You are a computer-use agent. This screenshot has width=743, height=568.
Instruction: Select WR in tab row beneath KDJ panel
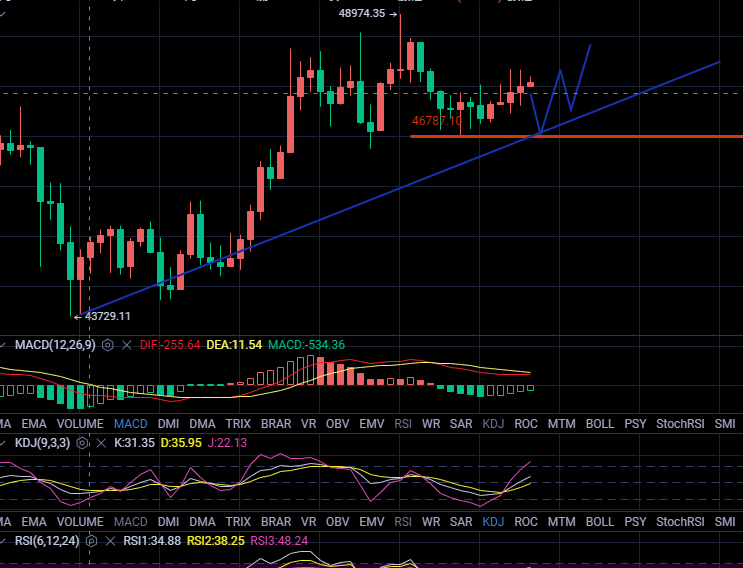[x=431, y=522]
